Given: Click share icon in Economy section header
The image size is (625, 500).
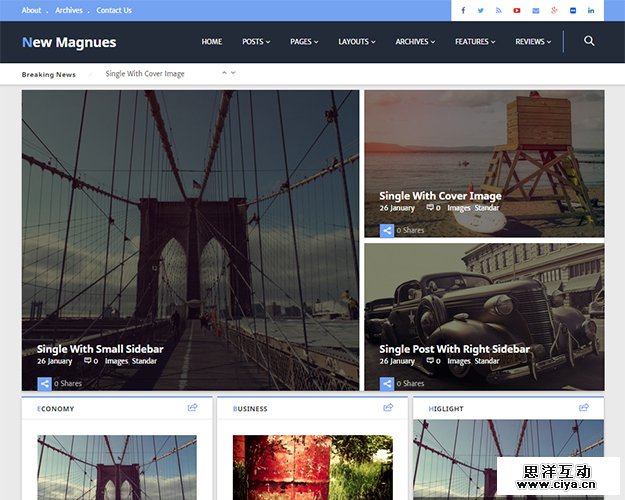Looking at the screenshot, I should [193, 407].
